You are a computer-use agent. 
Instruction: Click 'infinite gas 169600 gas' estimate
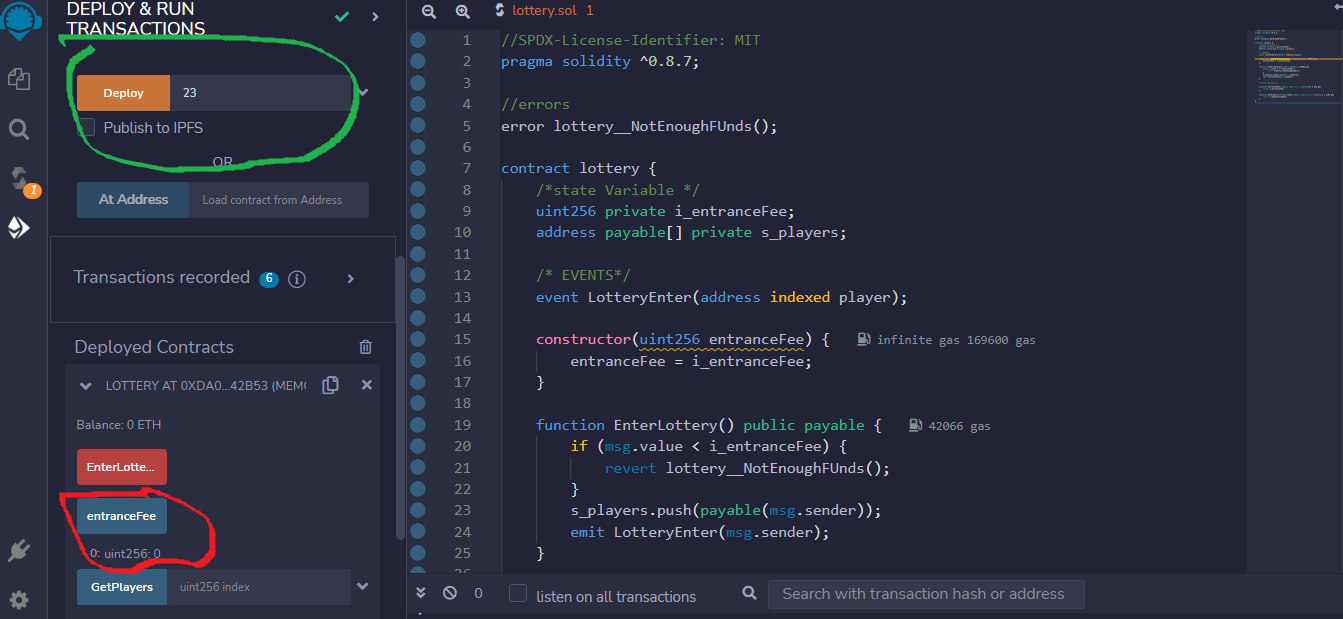[x=956, y=340]
